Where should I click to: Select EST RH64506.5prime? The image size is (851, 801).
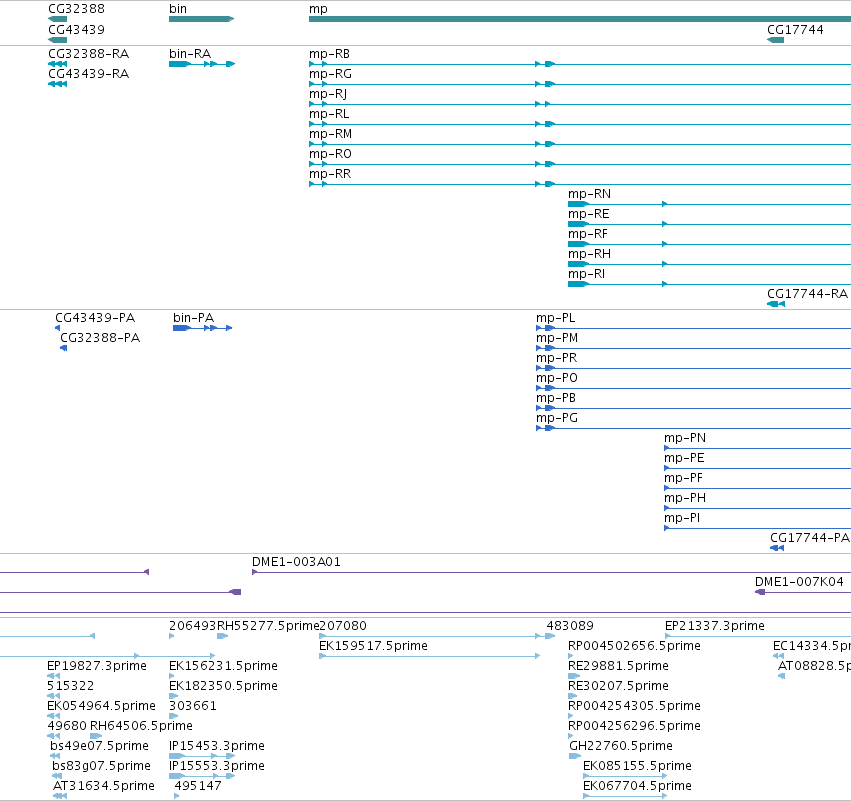coord(141,726)
